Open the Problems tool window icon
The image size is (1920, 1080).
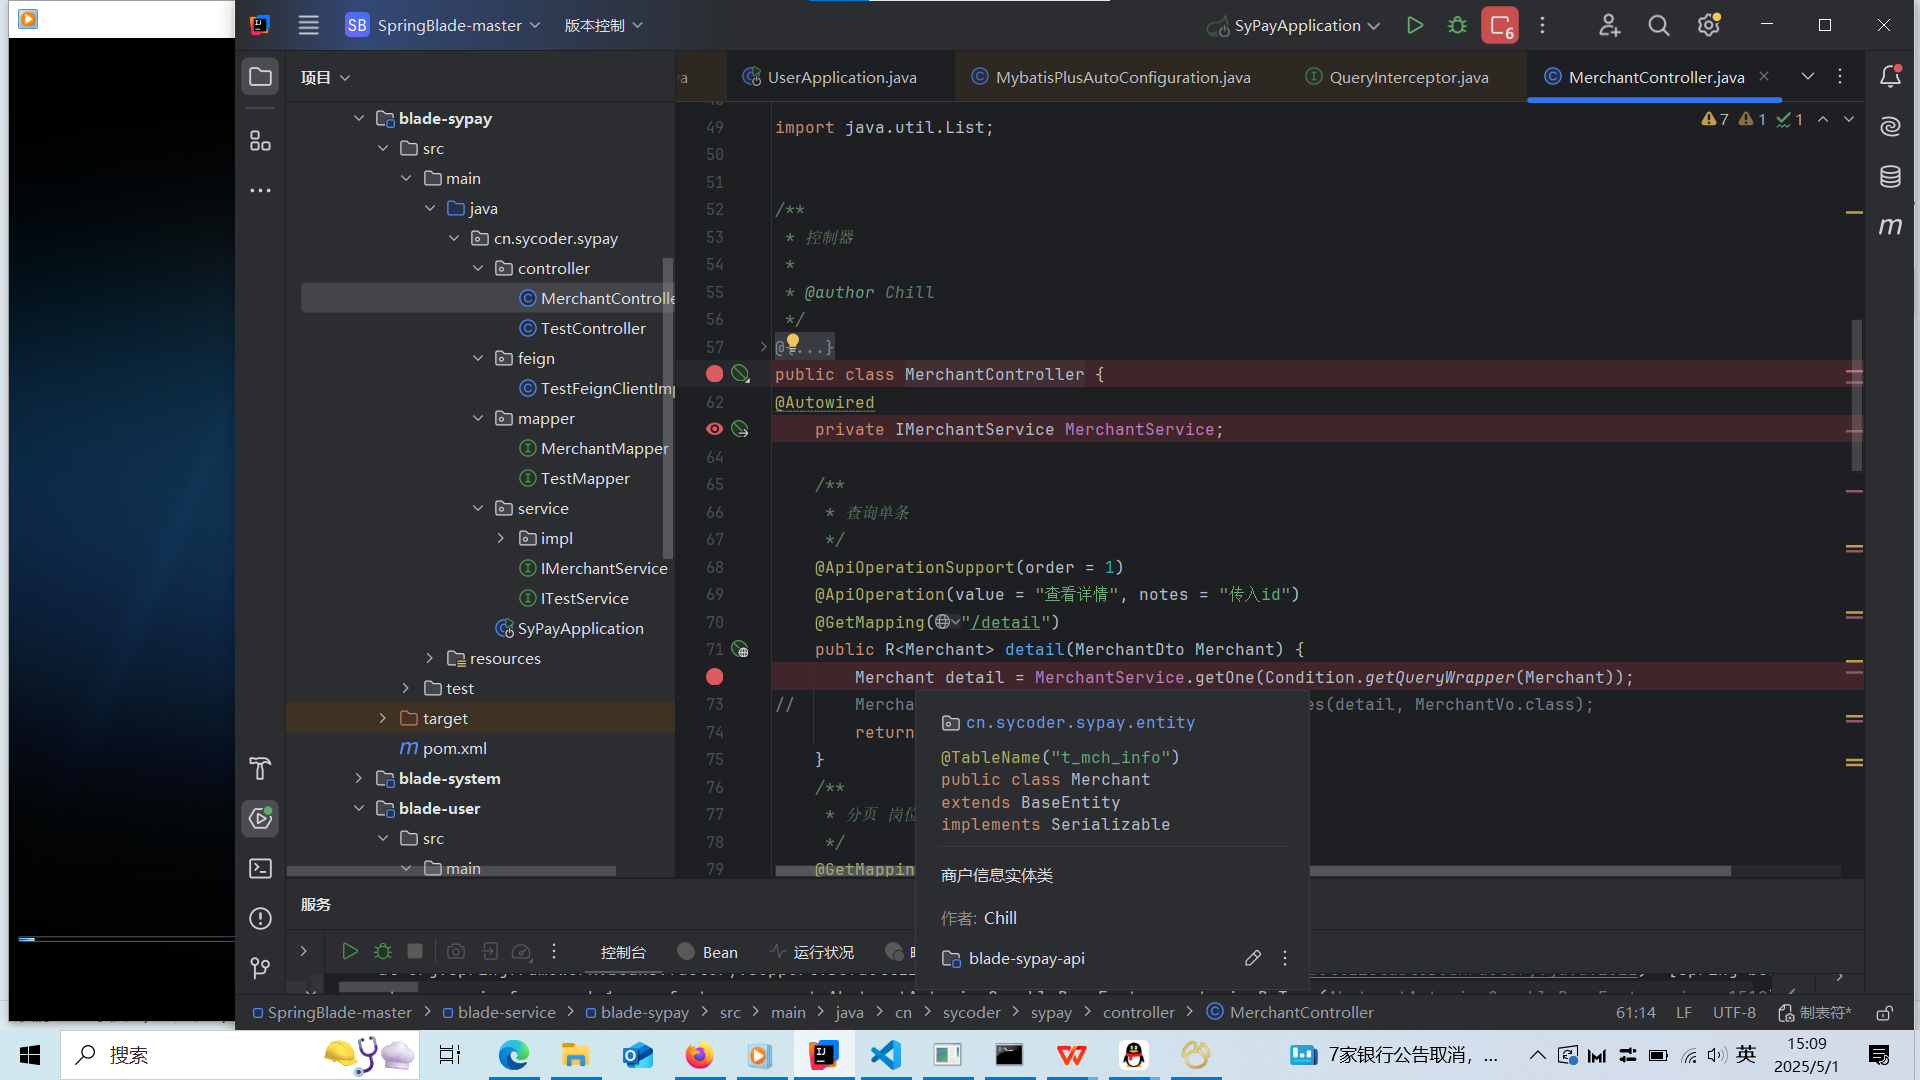click(x=260, y=918)
